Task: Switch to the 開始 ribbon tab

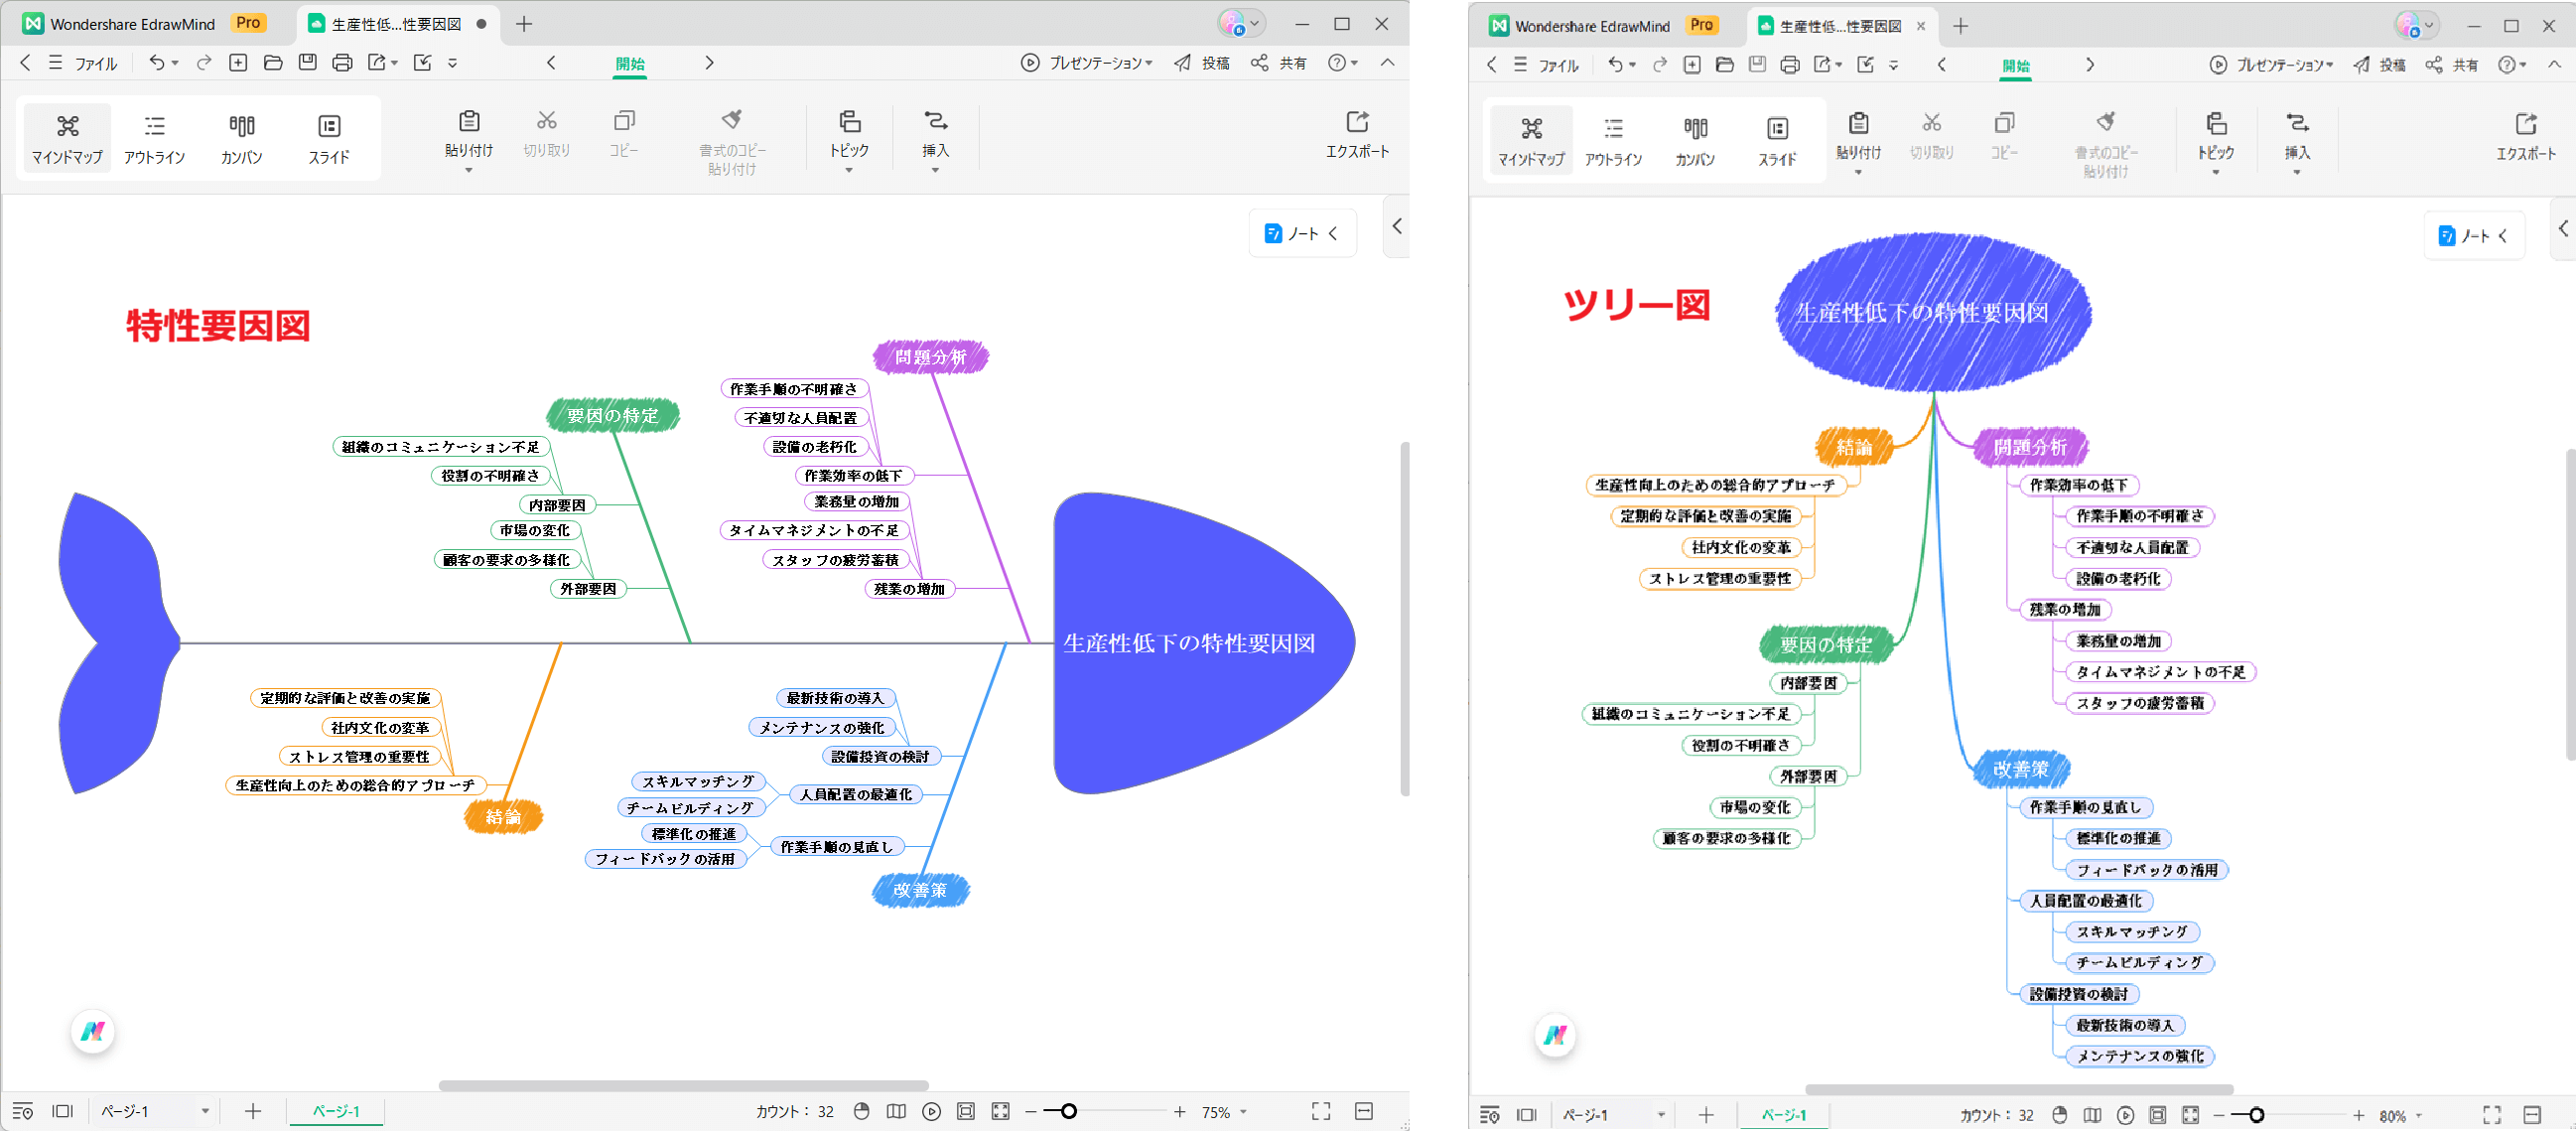Action: (x=629, y=62)
